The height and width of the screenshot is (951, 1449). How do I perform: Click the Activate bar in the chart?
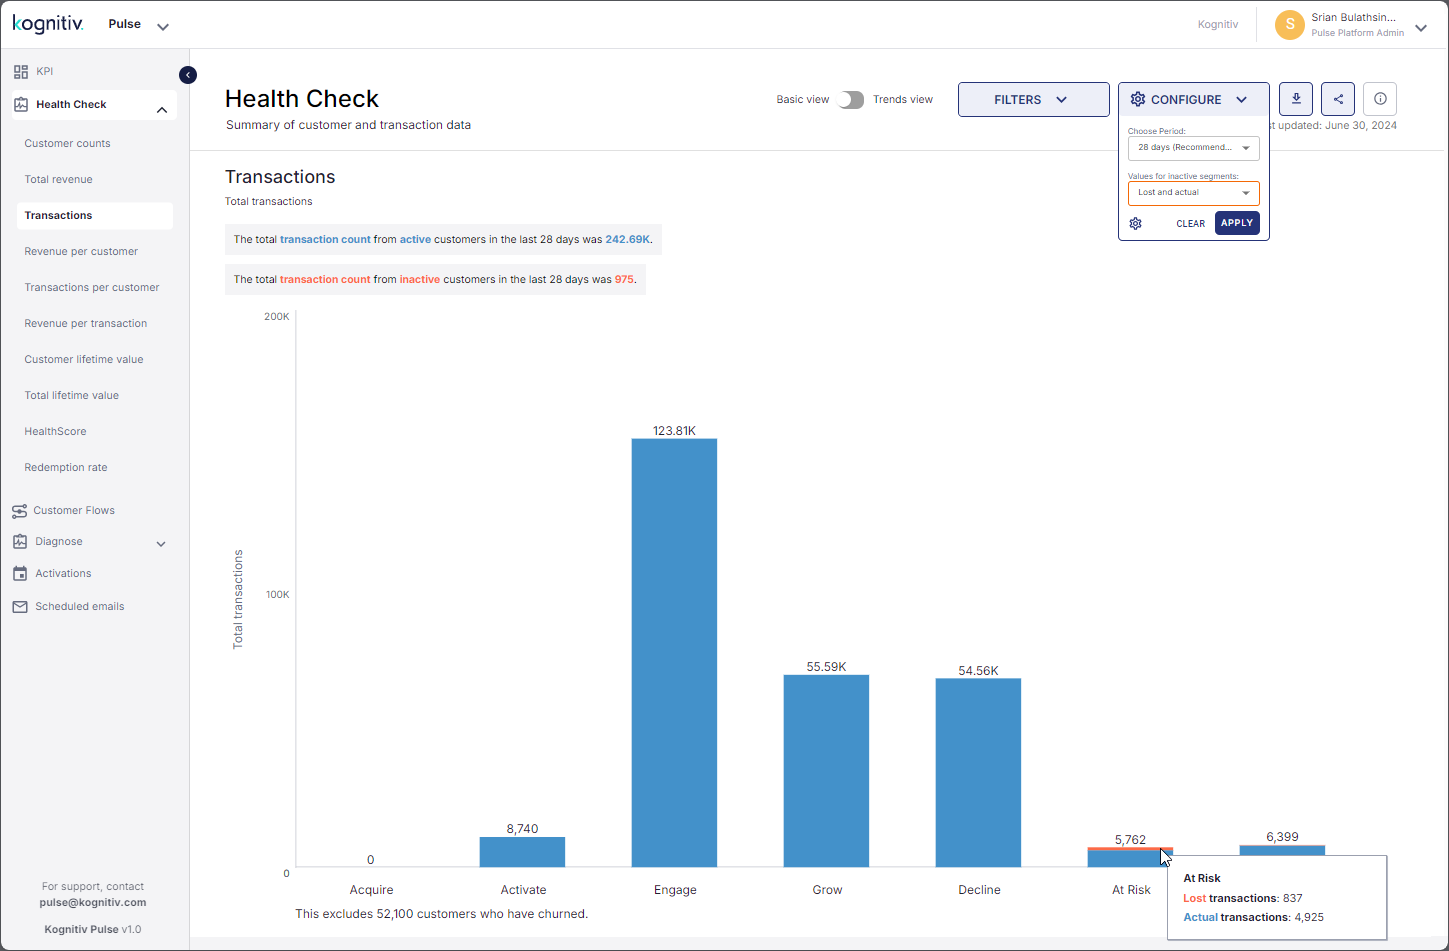(522, 852)
